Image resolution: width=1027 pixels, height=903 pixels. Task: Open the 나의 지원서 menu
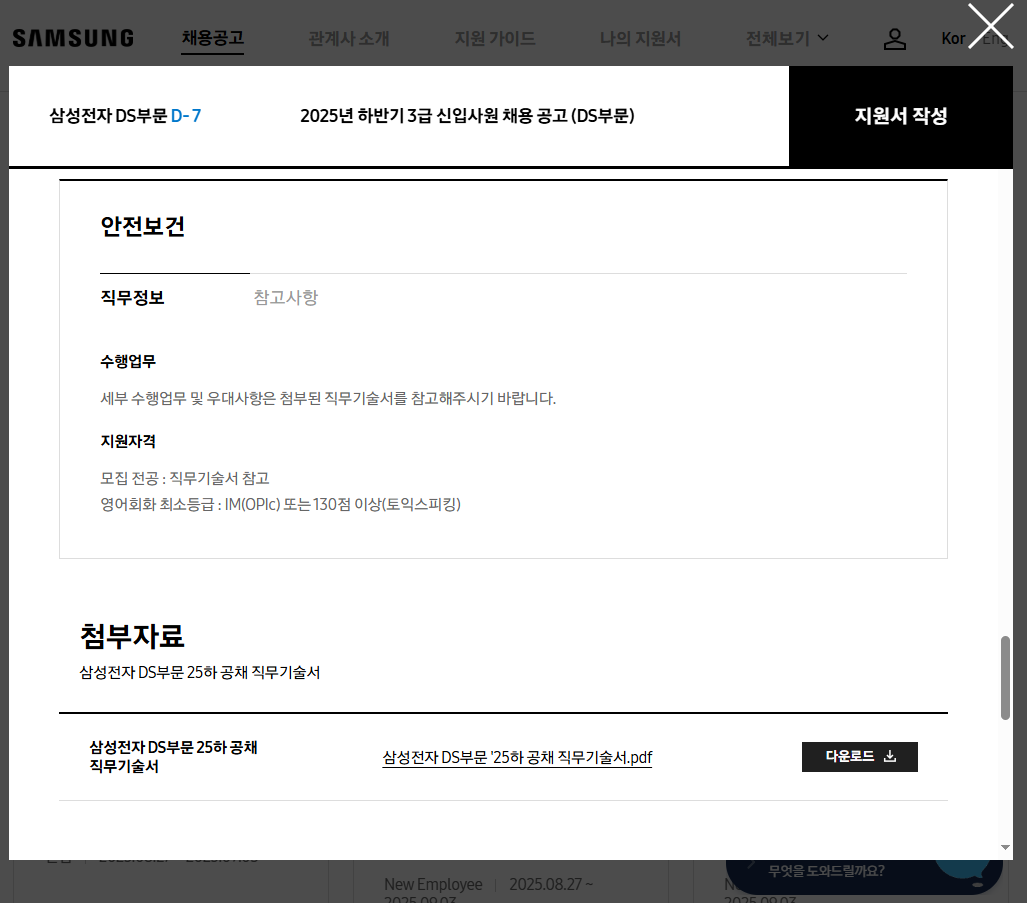[x=640, y=39]
